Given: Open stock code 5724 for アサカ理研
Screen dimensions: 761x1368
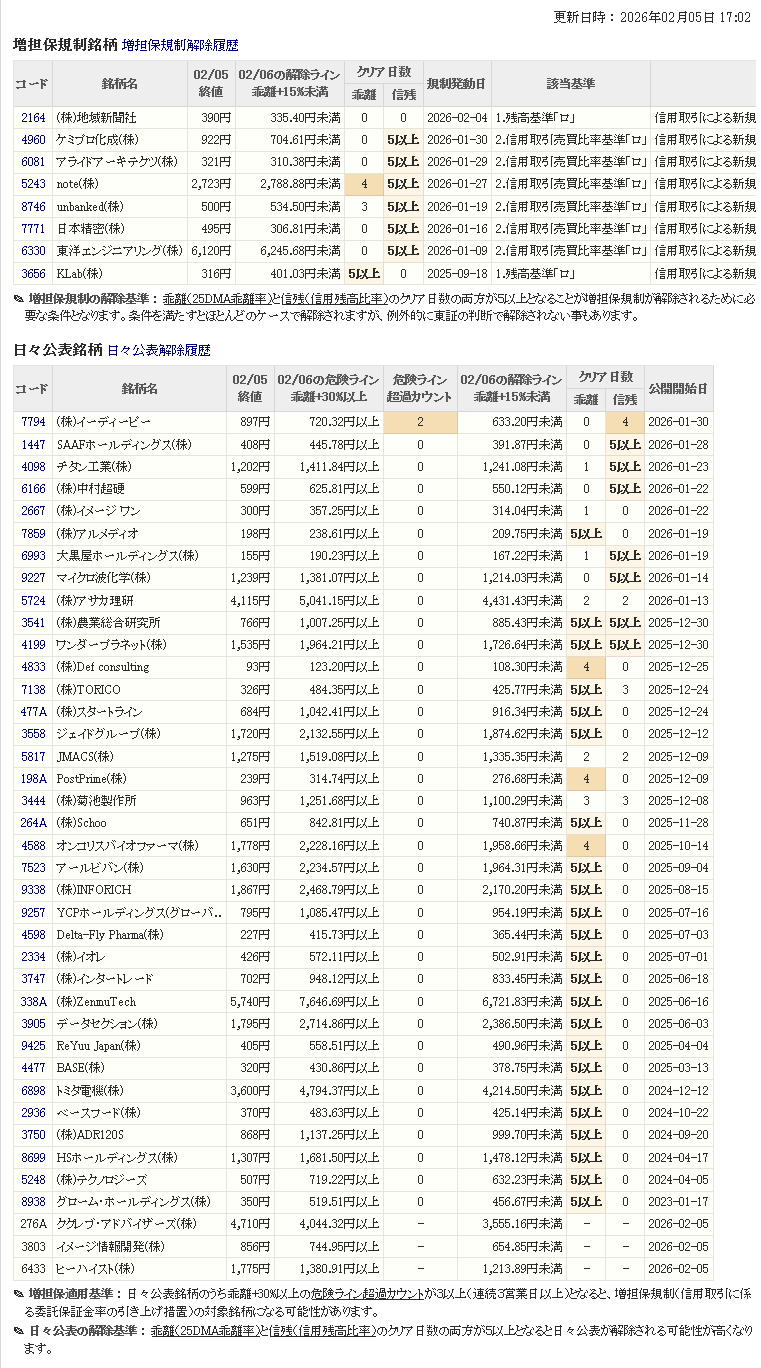Looking at the screenshot, I should 33,600.
